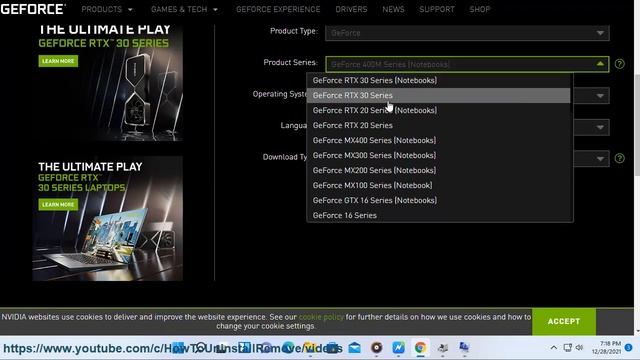Viewport: 640px width, 360px height.
Task: Select GeForce GTX 16 Series (Notebooks)
Action: point(439,200)
